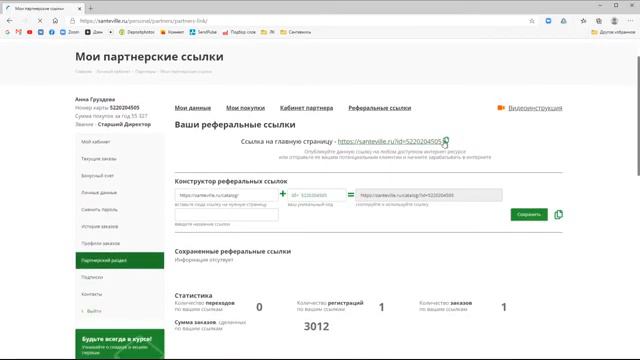Switch to Мои данные tab
Viewport: 640px width, 360px height.
193,108
